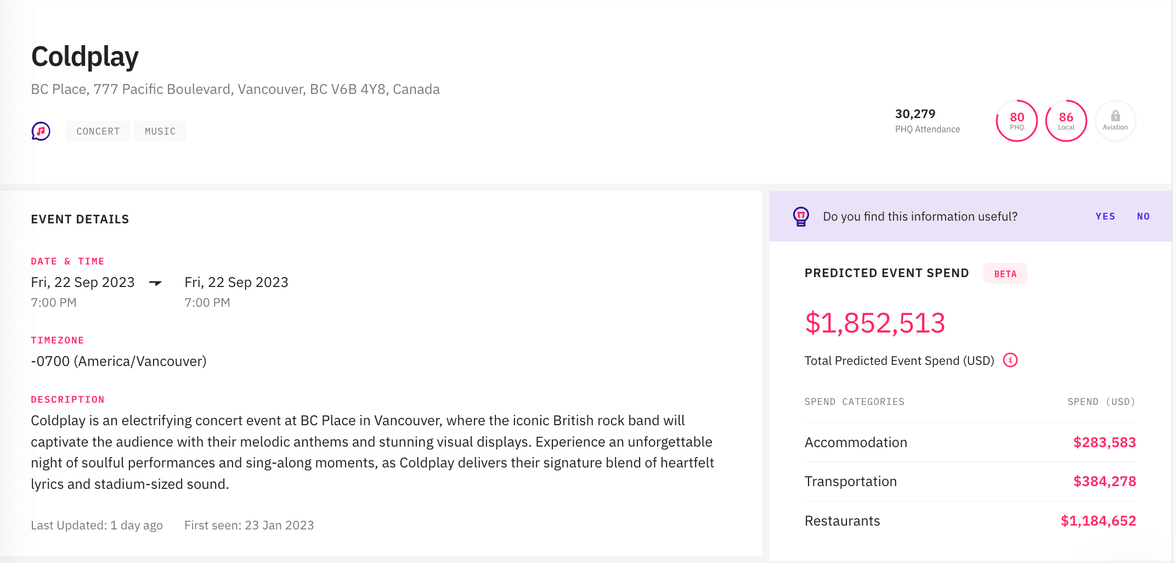Click the Accommodation spend row

pos(856,442)
